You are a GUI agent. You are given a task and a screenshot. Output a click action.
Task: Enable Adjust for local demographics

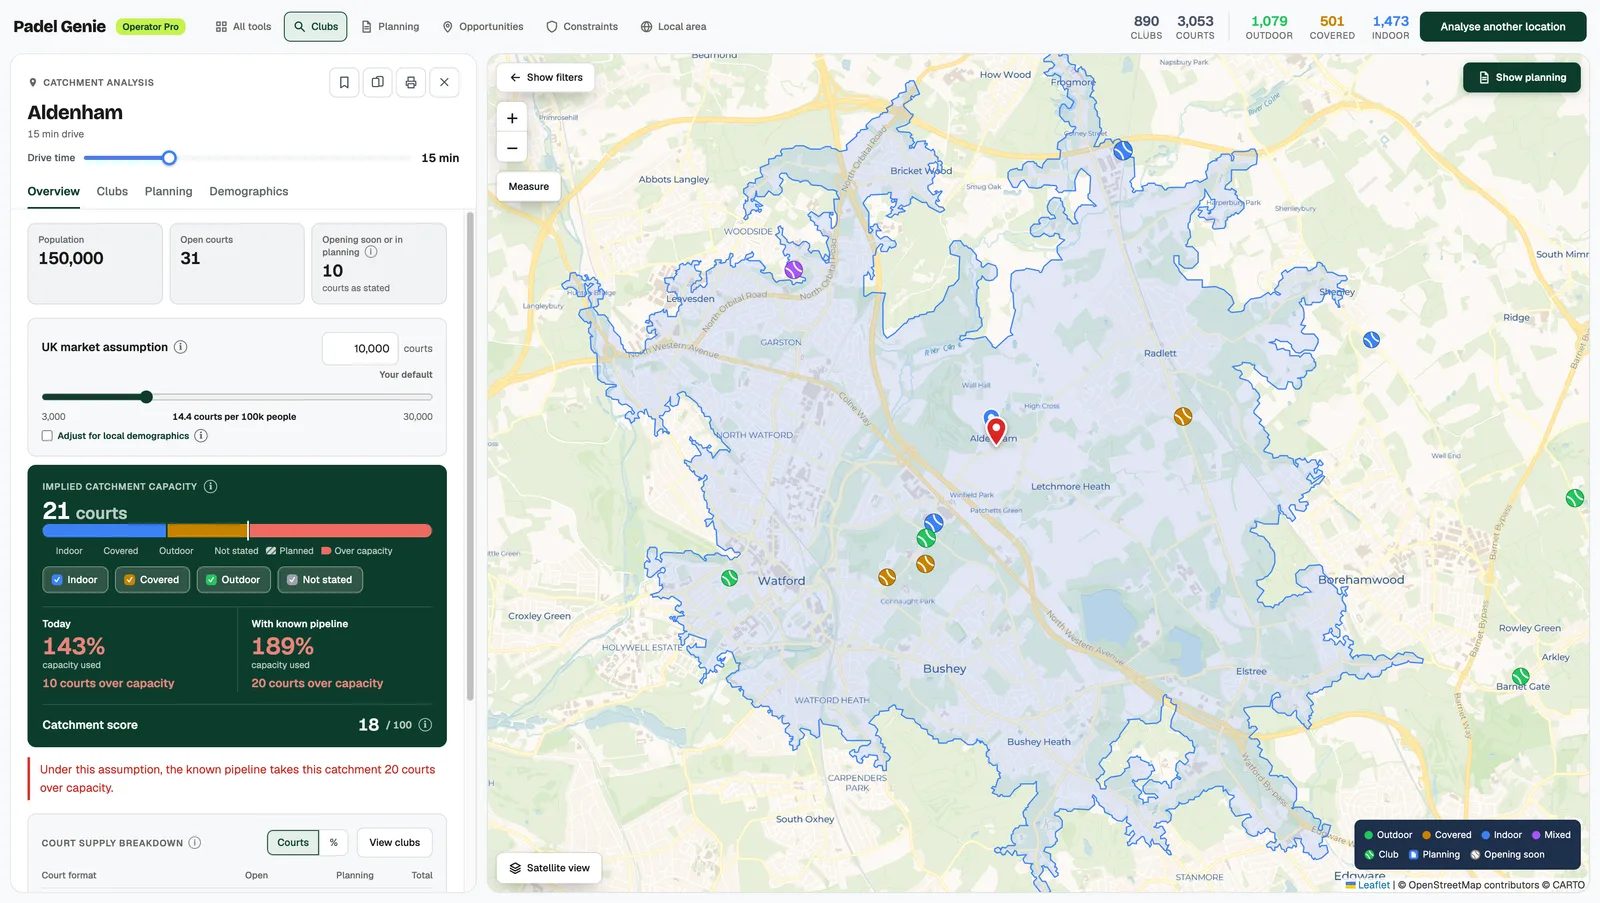coord(47,436)
